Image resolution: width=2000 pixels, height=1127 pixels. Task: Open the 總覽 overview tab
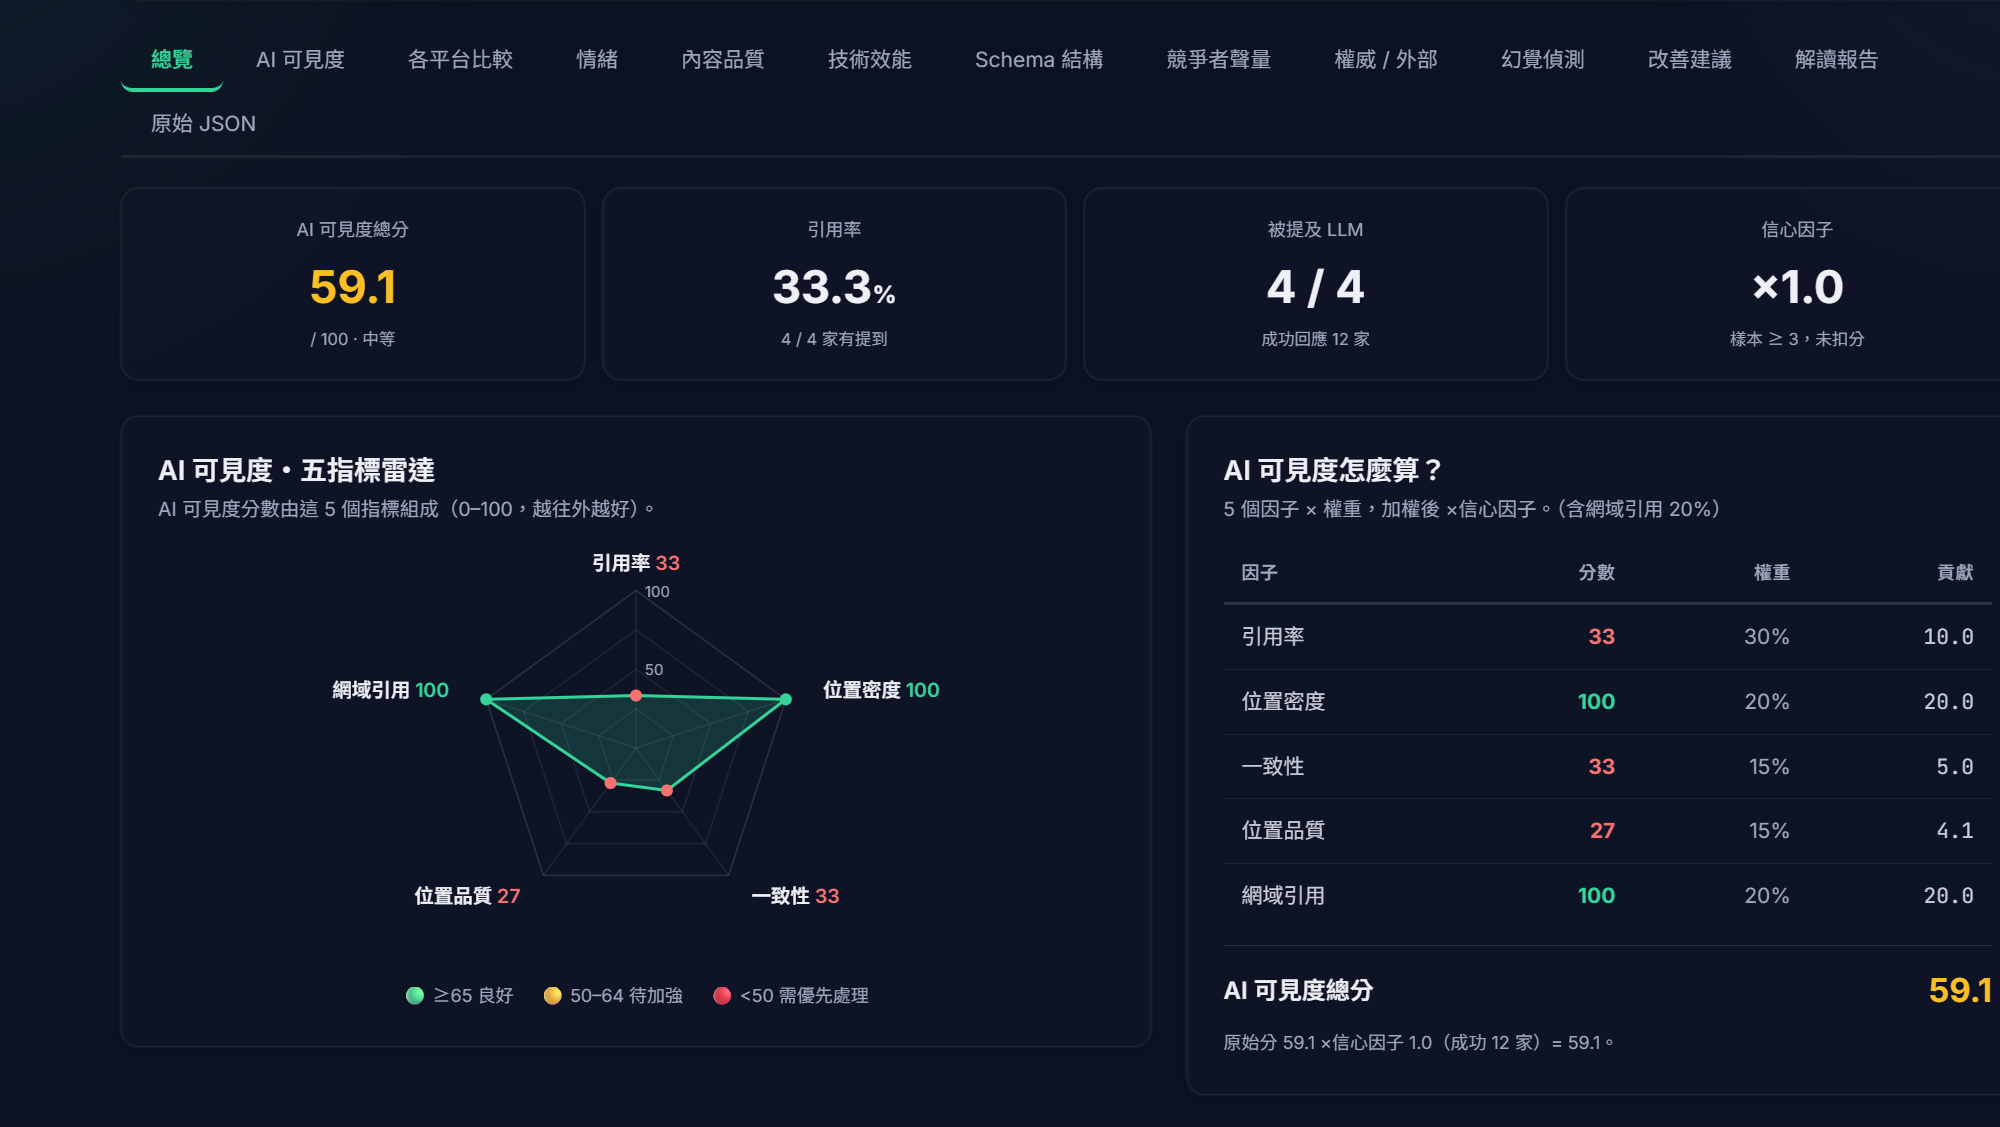(x=171, y=60)
